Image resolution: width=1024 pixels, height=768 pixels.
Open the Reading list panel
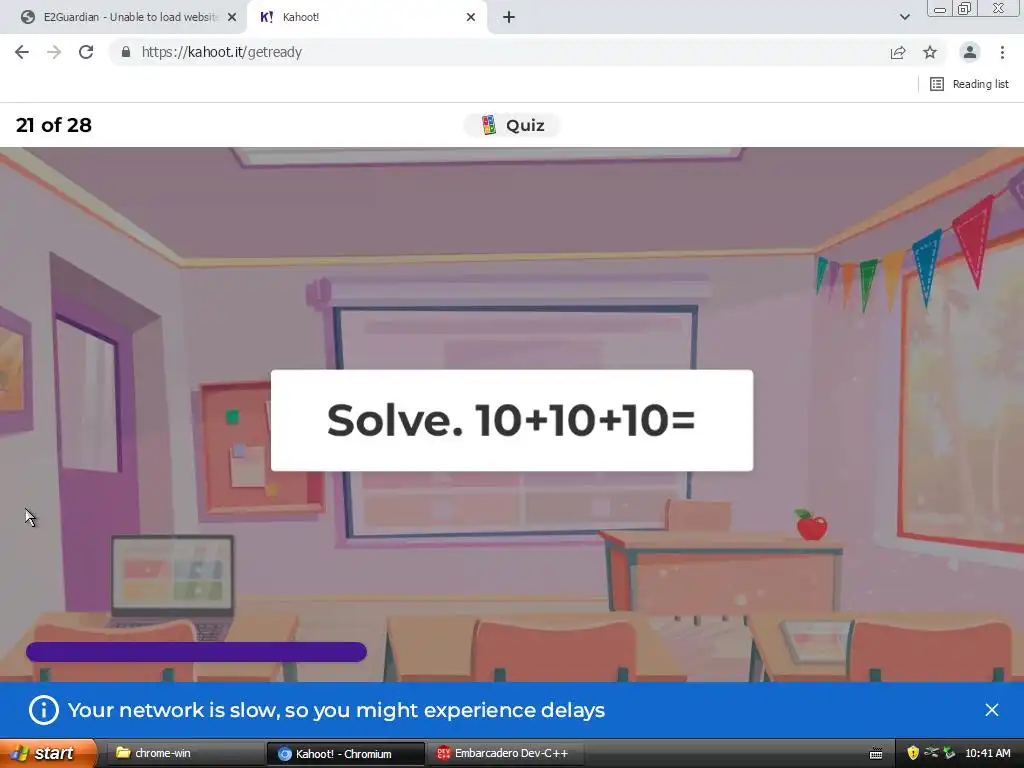click(x=969, y=84)
